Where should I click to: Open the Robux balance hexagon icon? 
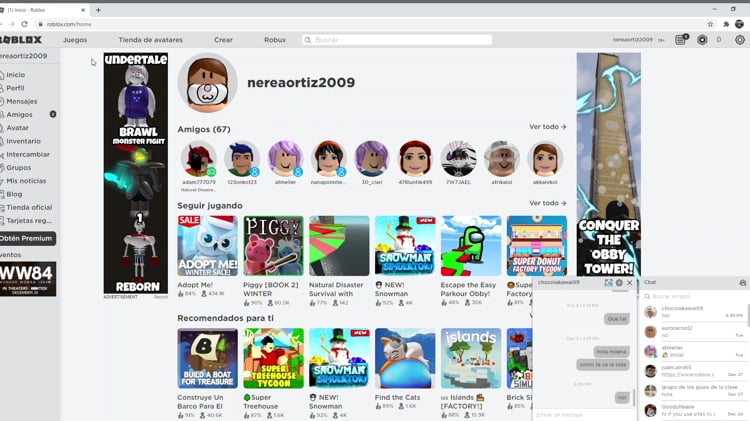click(x=702, y=40)
